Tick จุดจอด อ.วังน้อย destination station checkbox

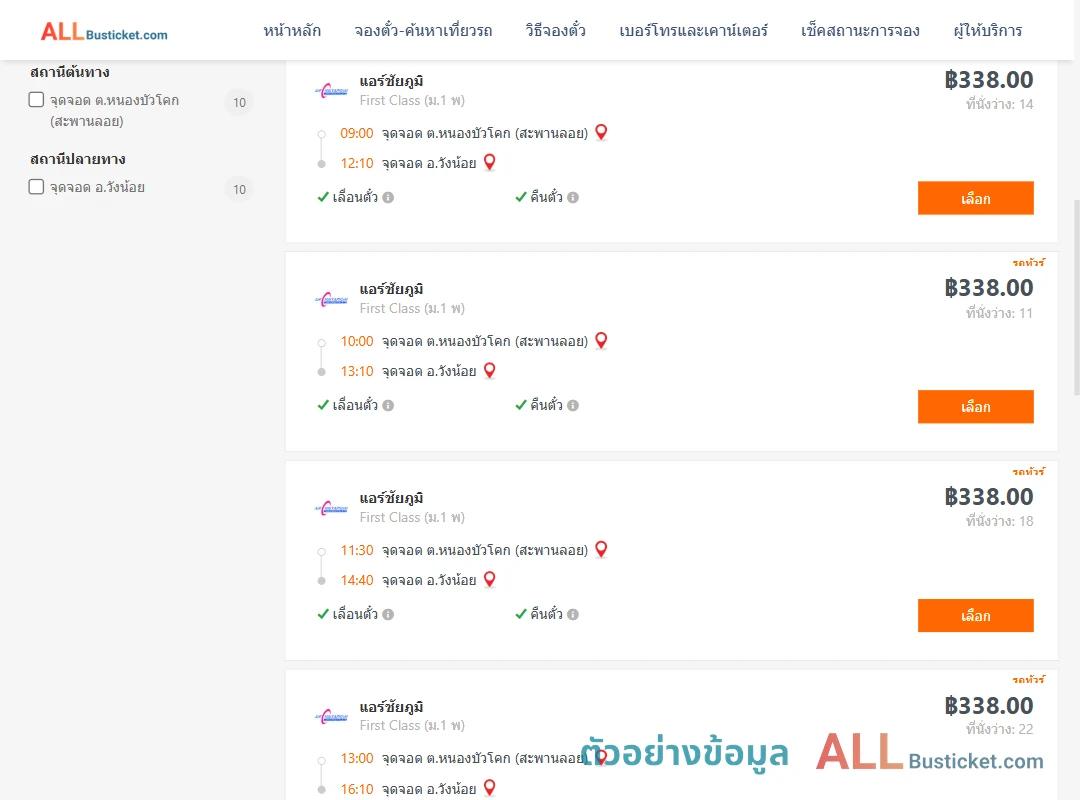click(x=37, y=187)
